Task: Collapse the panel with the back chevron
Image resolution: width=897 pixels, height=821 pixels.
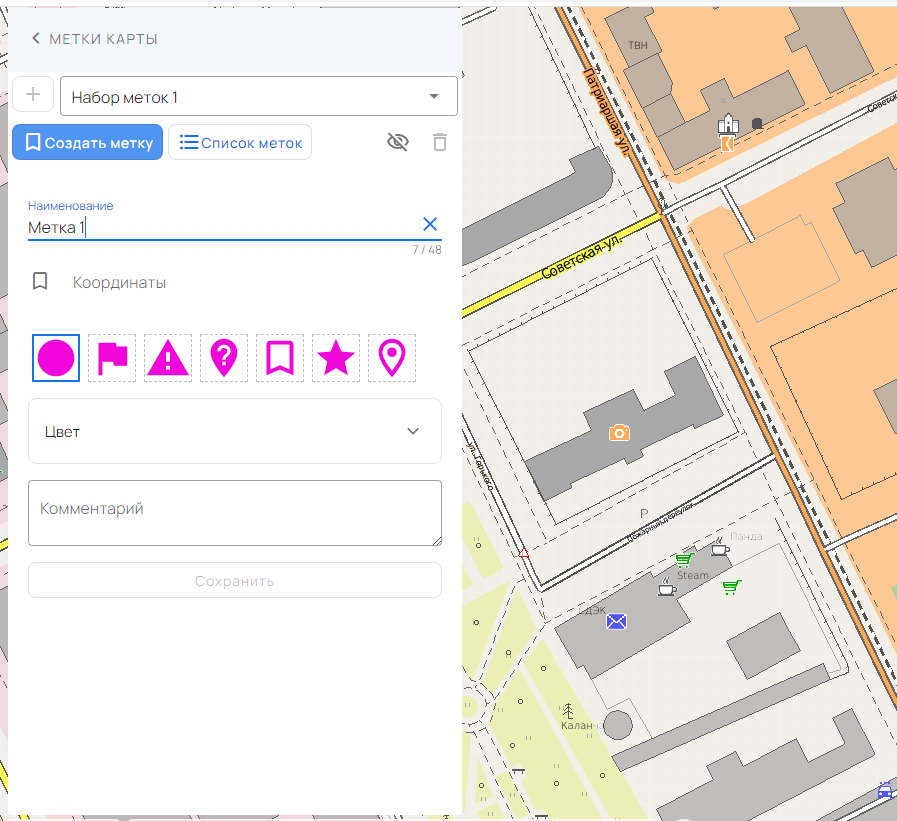Action: pos(36,38)
